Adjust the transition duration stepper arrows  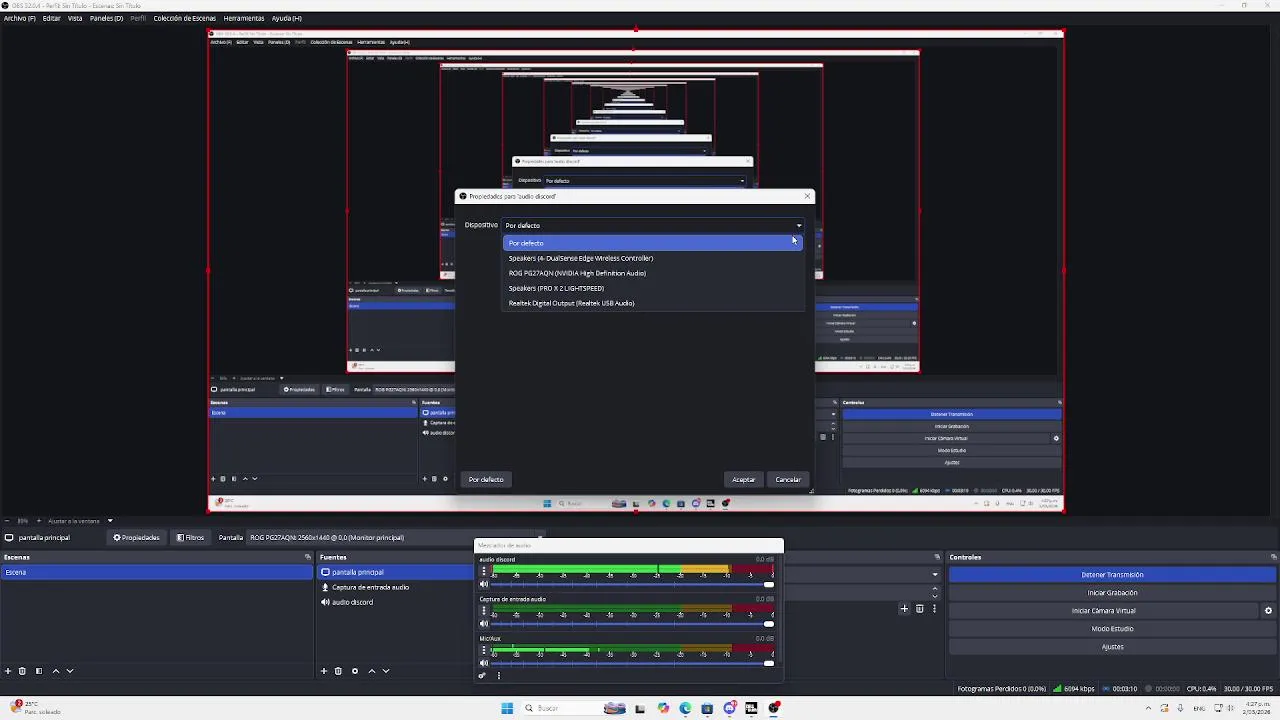click(935, 592)
